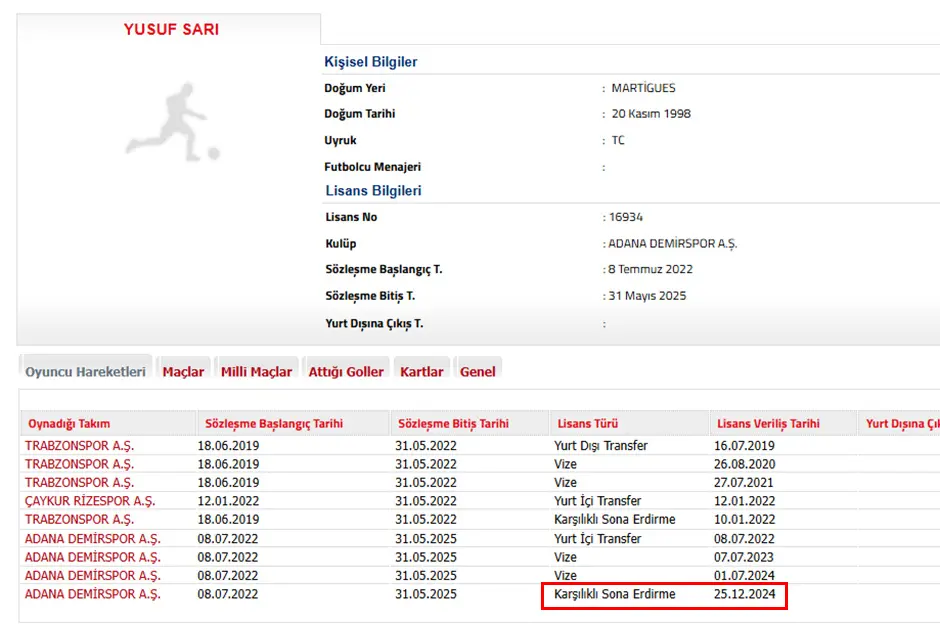This screenshot has width=940, height=624.
Task: Click the Lisans Veriliş Tarihi column header
Action: (x=768, y=424)
